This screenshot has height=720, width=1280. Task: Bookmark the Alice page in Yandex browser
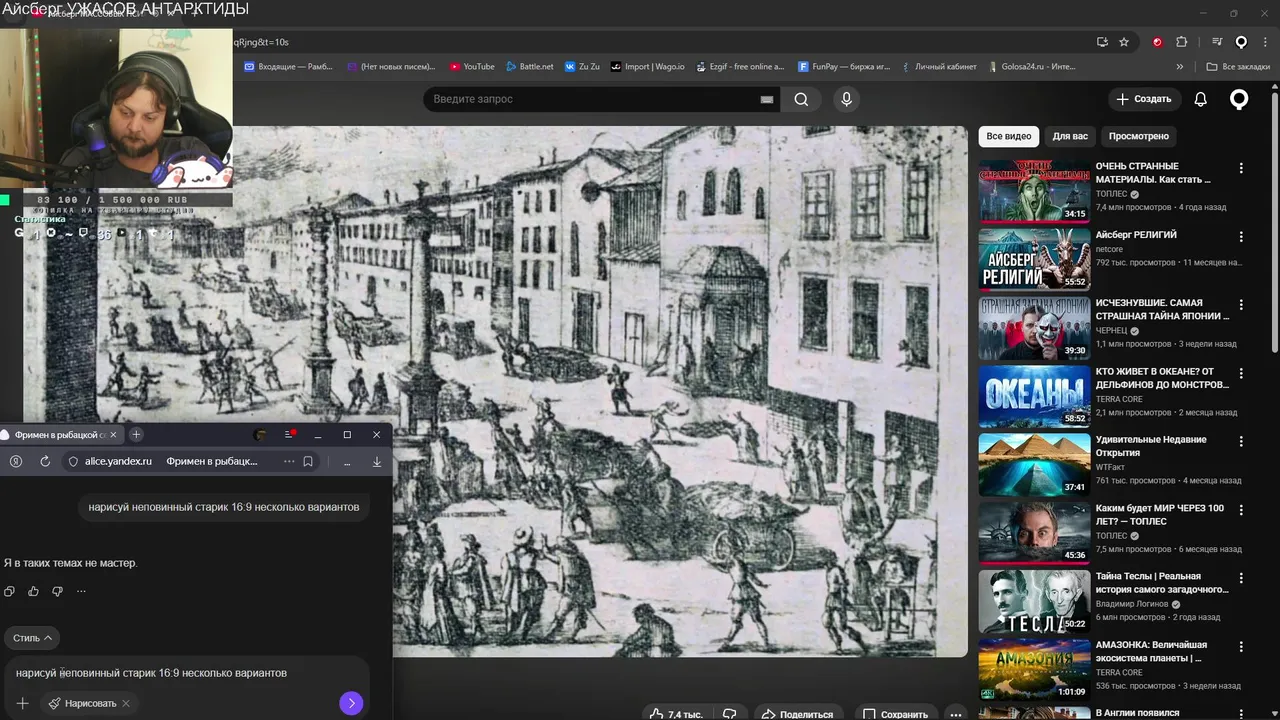click(x=308, y=461)
